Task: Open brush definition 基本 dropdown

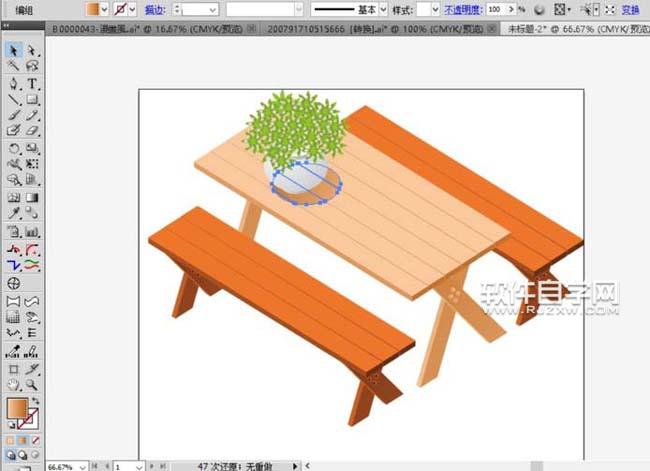Action: coord(383,9)
